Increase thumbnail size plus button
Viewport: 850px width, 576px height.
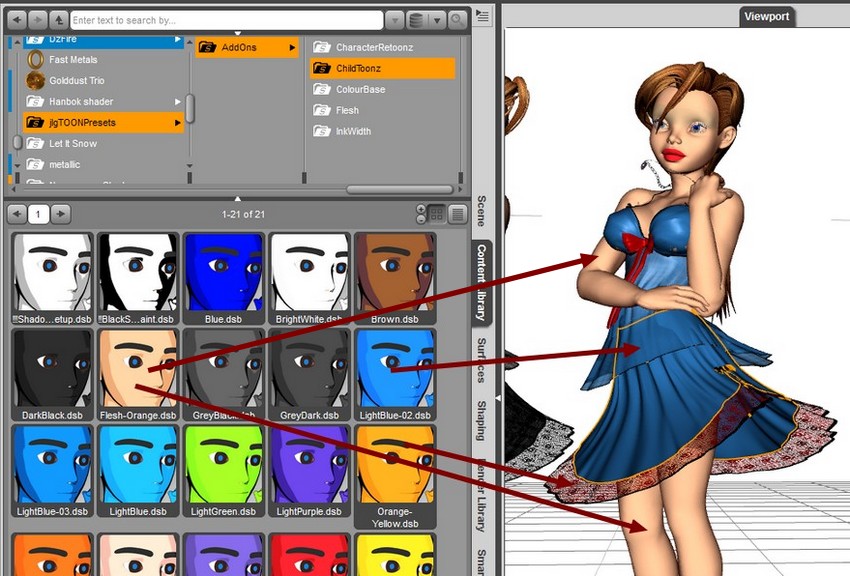click(421, 209)
